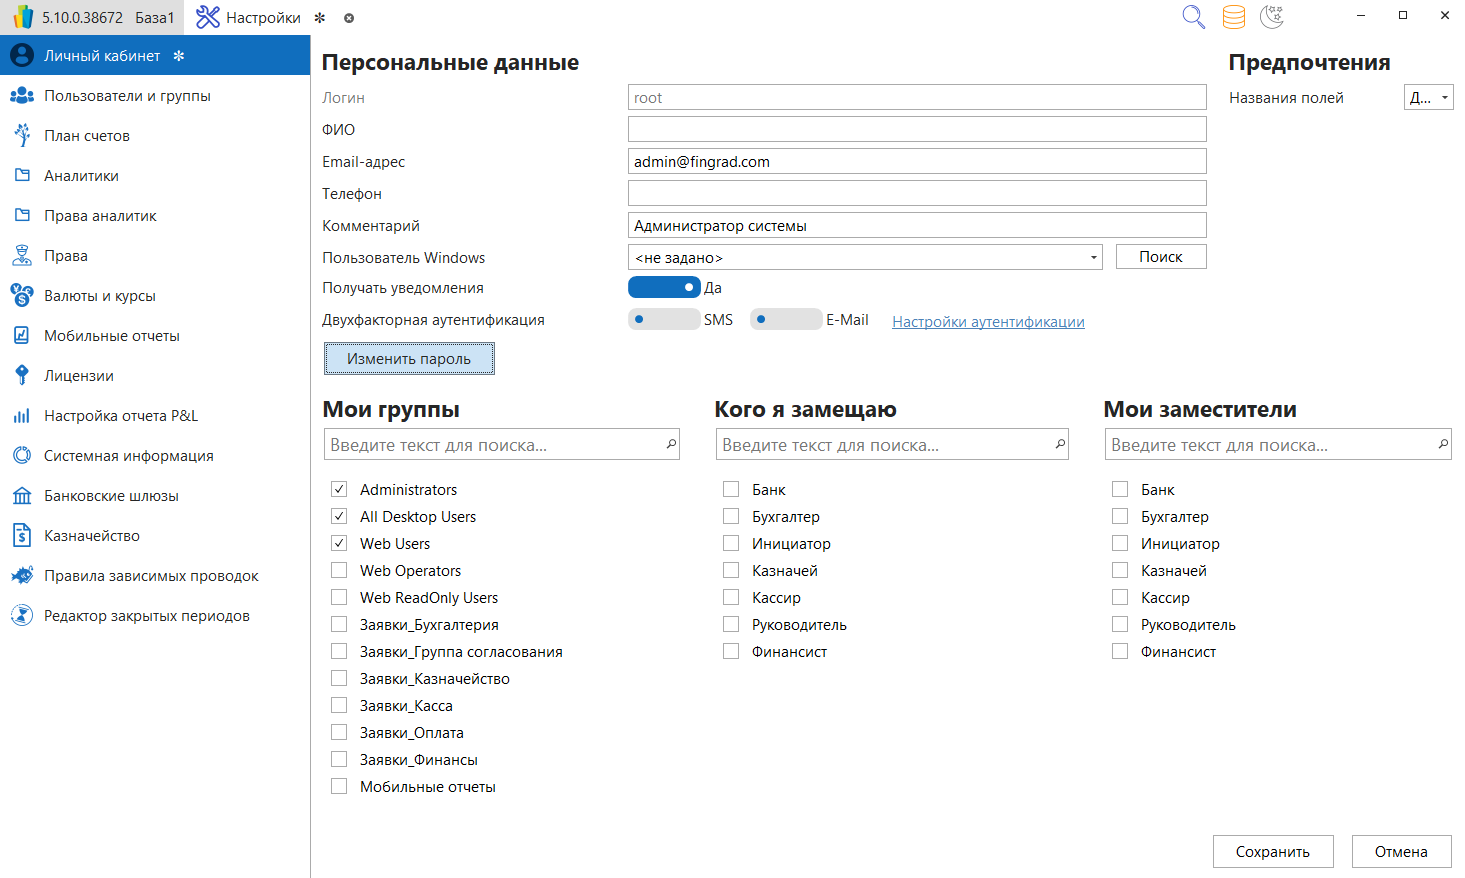This screenshot has height=878, width=1465.
Task: Click the Изменить пароль button
Action: tap(409, 359)
